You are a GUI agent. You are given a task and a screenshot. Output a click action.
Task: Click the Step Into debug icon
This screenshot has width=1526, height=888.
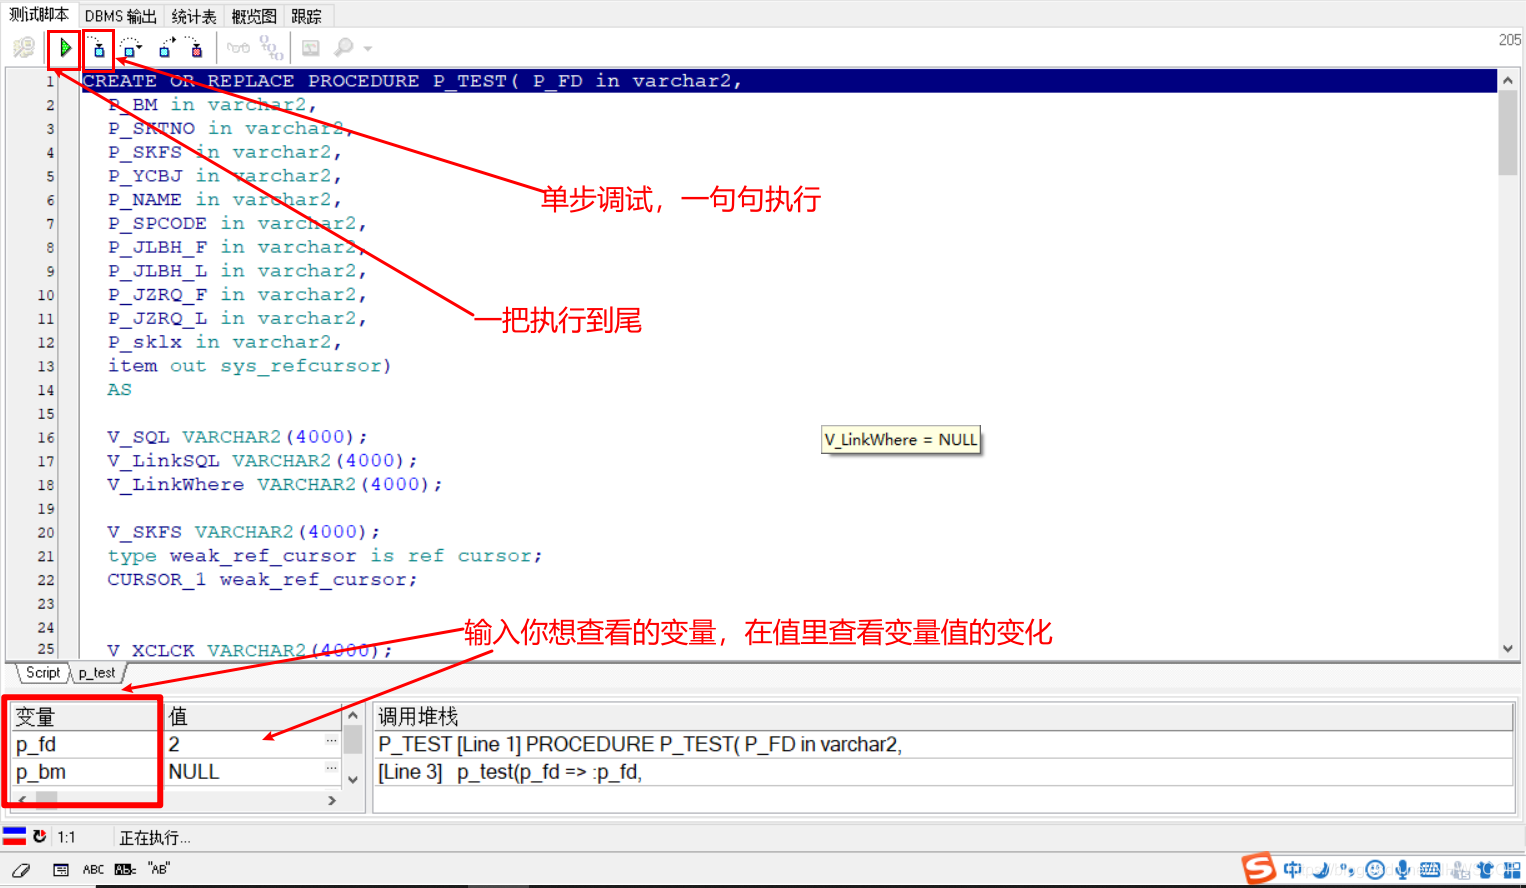[98, 48]
